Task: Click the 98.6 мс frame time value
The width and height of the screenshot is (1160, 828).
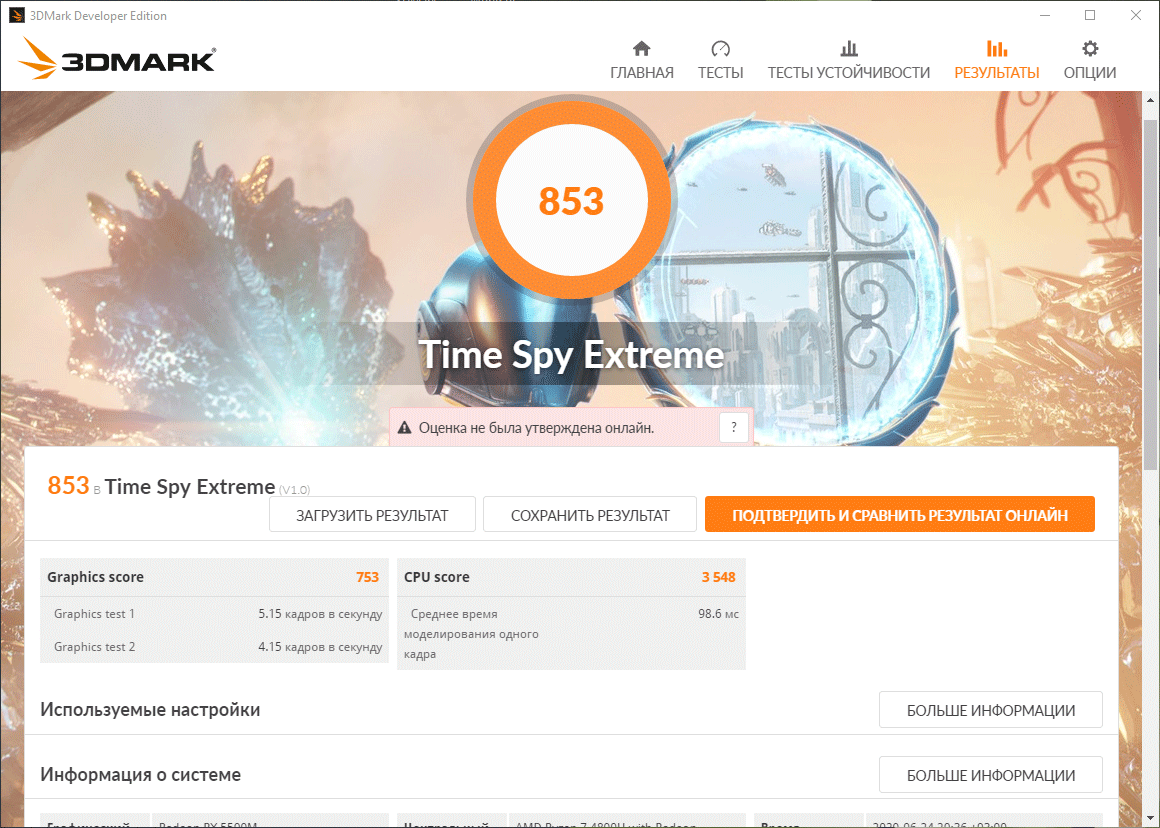Action: (x=718, y=613)
